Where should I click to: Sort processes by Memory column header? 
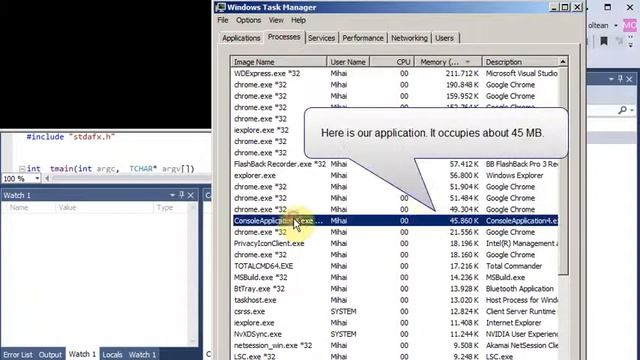(x=448, y=62)
